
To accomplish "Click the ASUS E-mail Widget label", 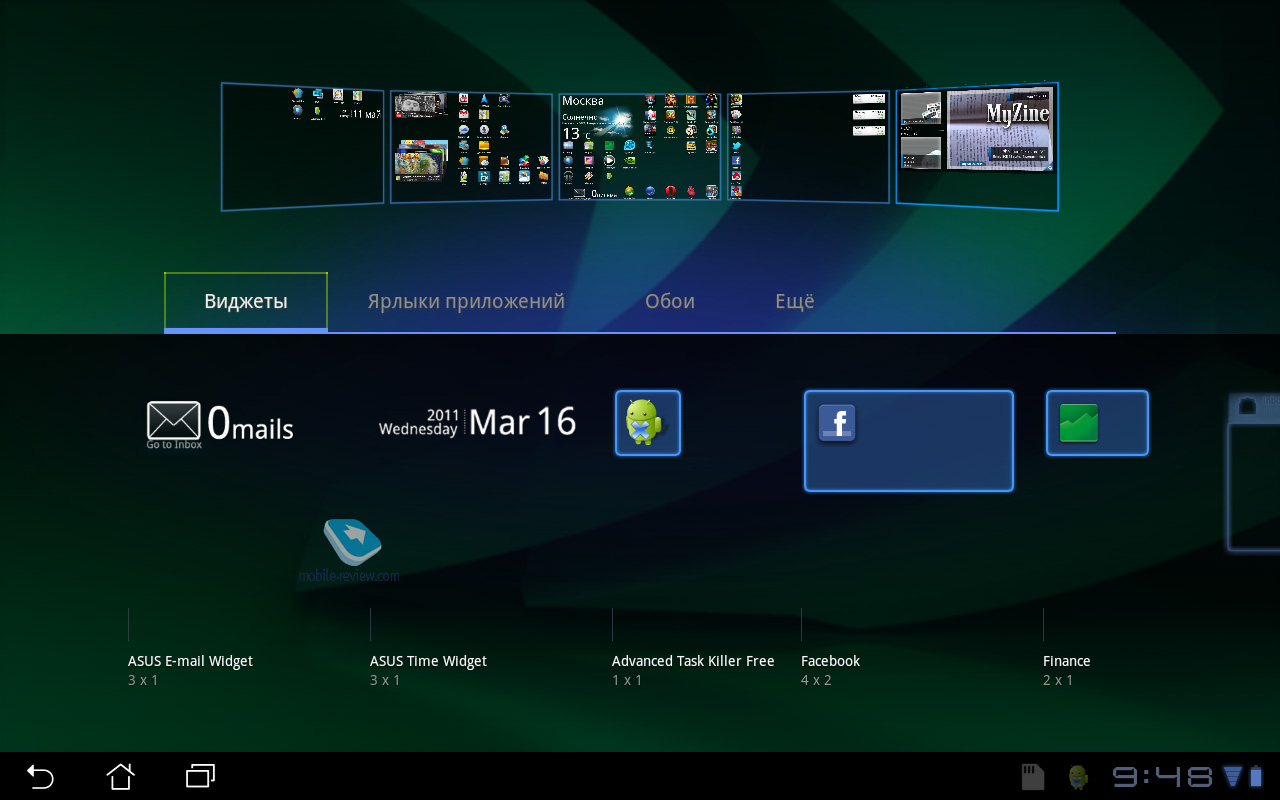I will [x=190, y=661].
